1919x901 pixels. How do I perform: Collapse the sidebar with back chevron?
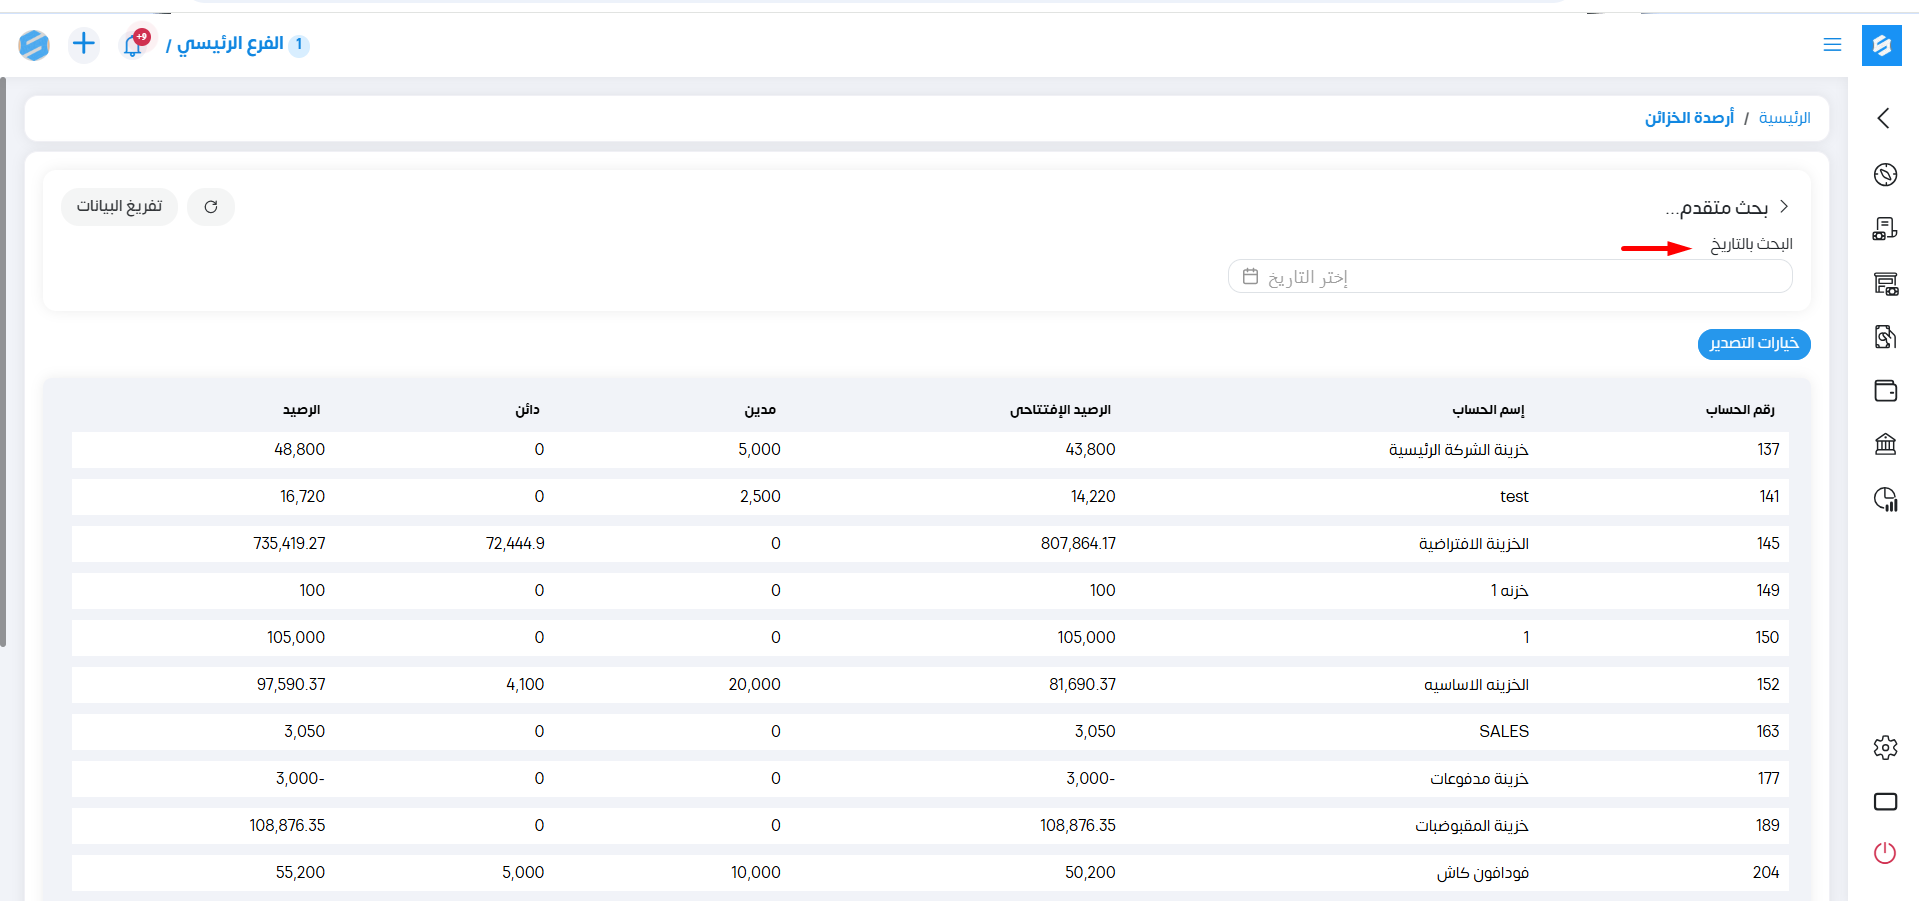[1884, 118]
